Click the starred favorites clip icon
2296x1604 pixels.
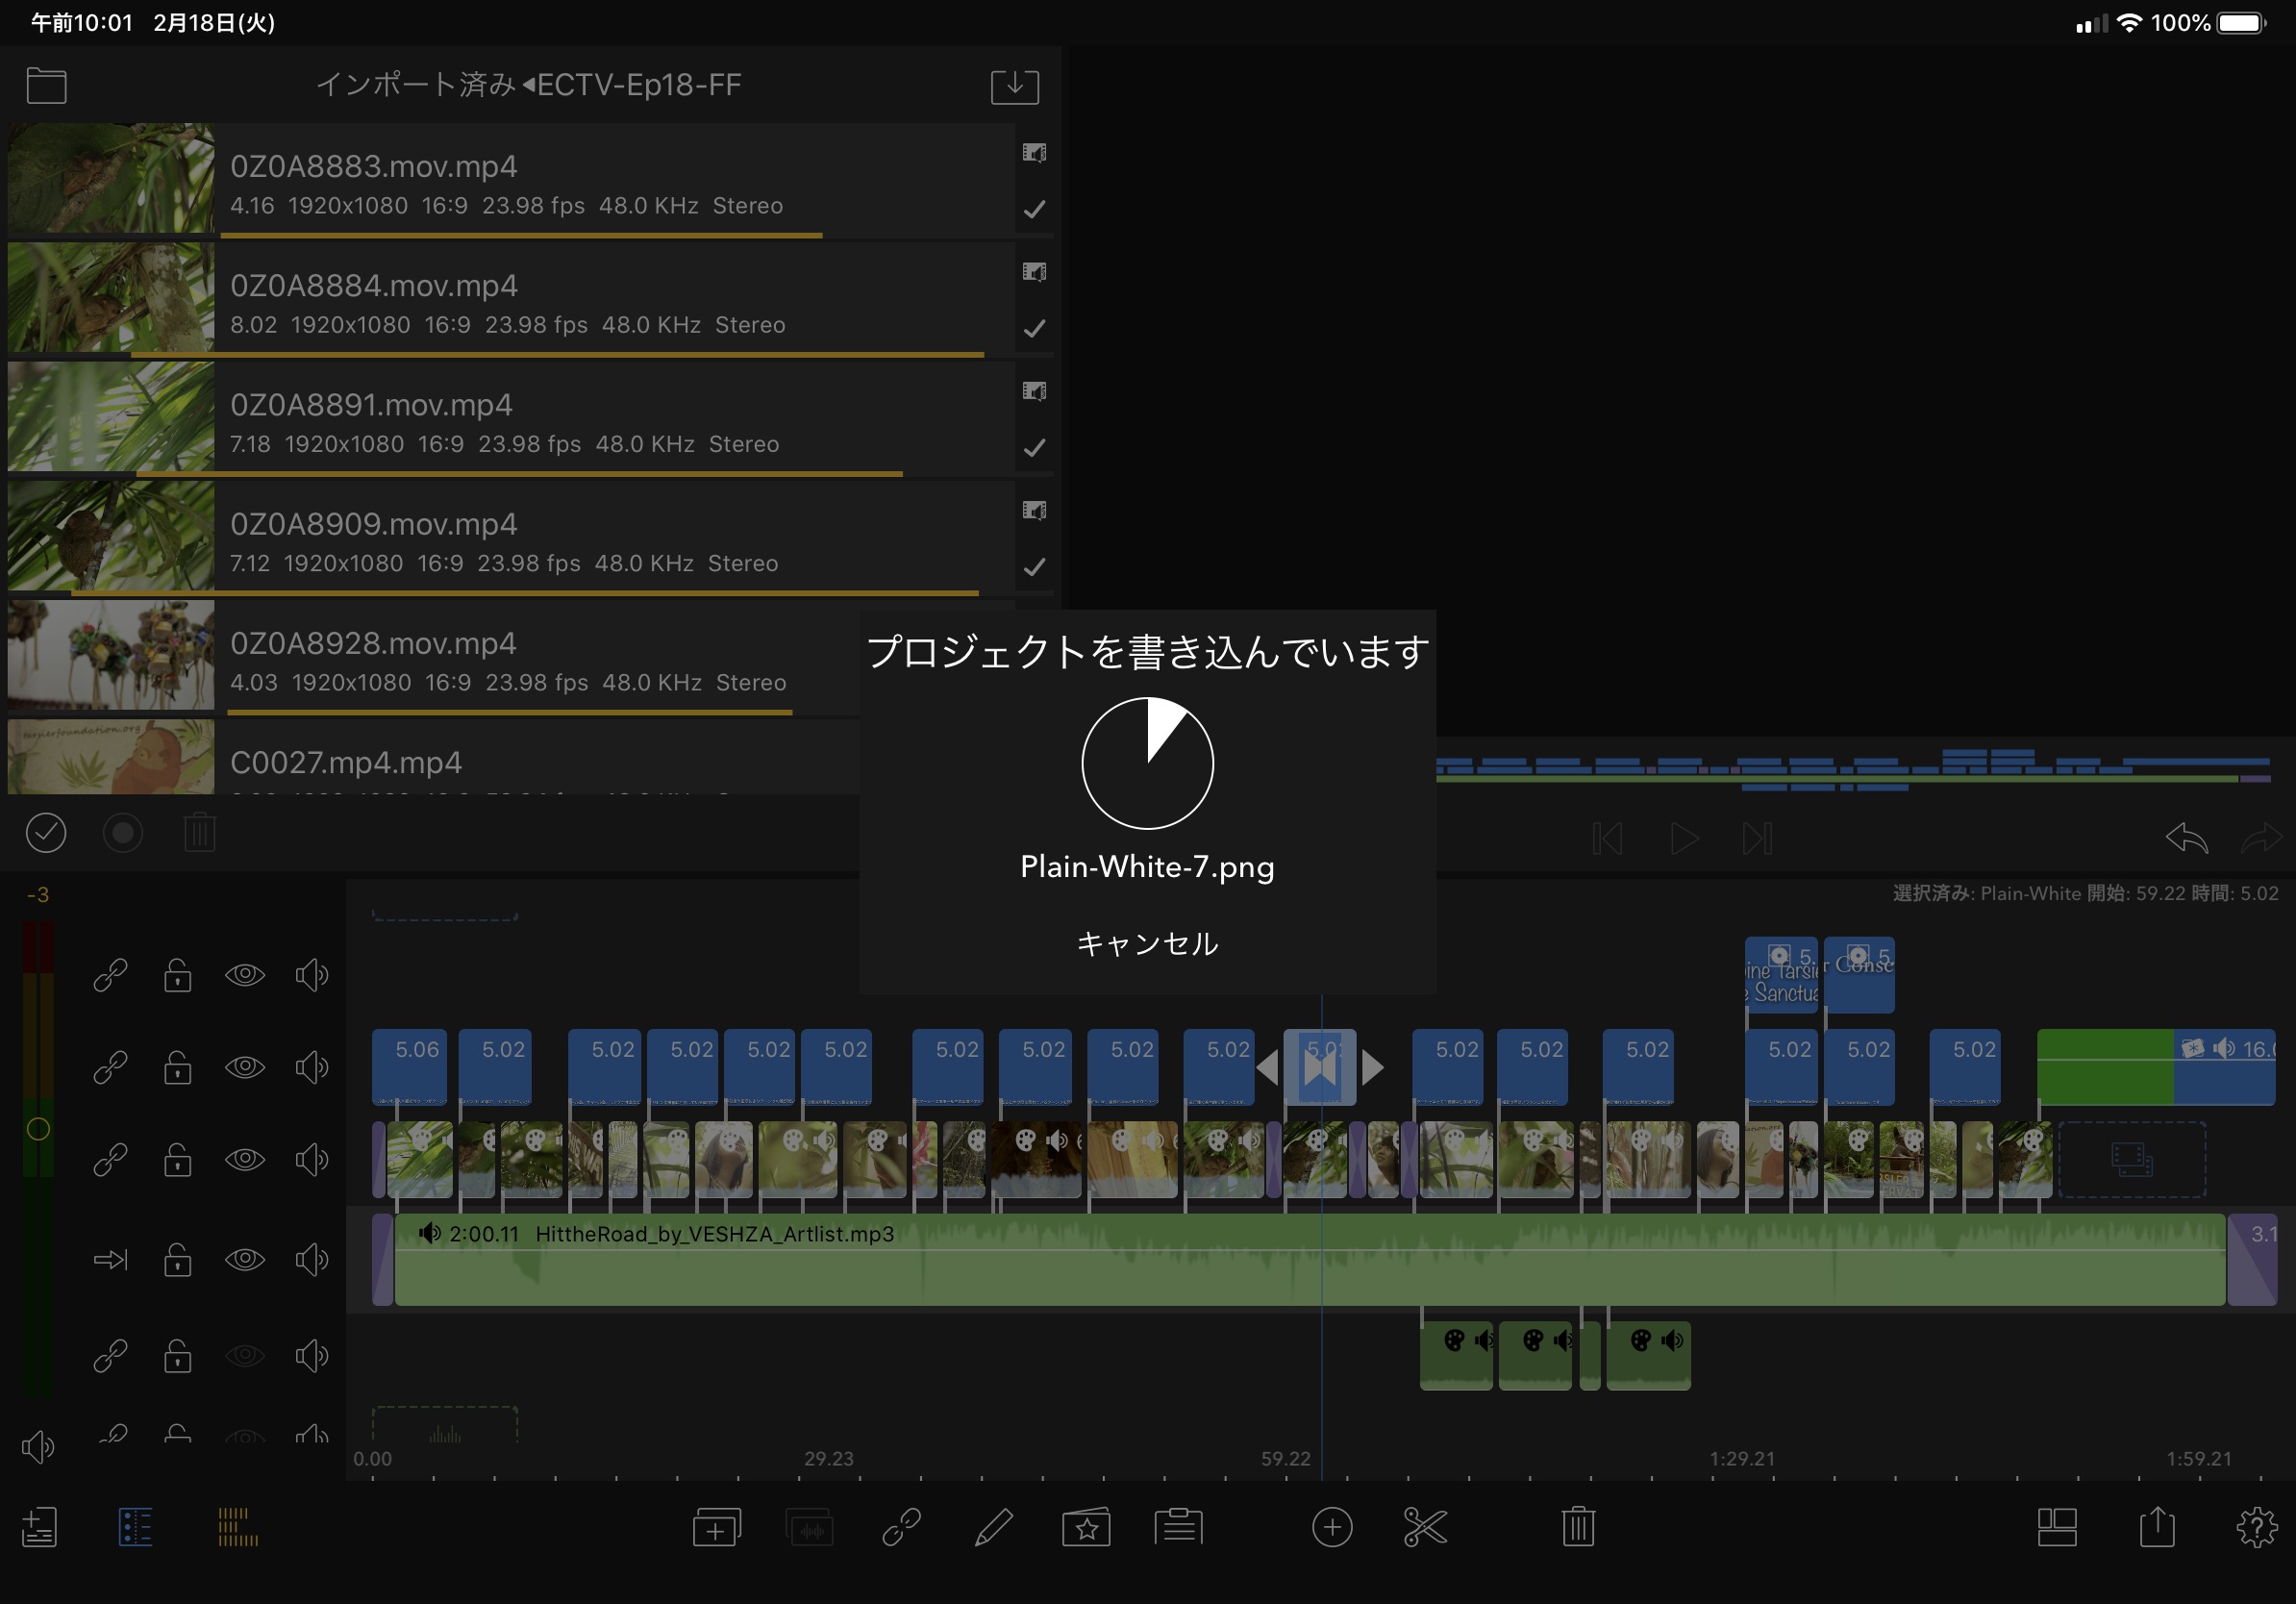[x=1086, y=1527]
